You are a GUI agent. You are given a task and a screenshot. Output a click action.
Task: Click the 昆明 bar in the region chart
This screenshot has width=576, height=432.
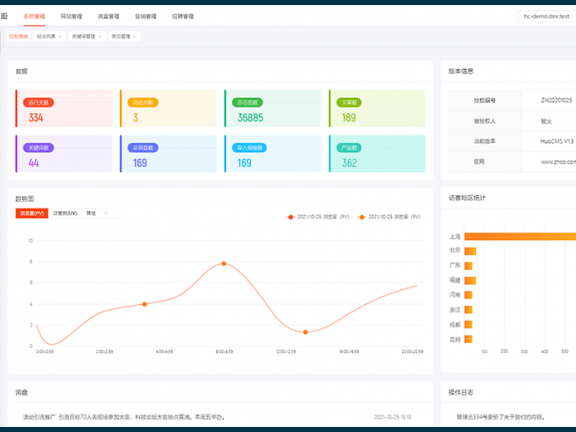[x=468, y=339]
